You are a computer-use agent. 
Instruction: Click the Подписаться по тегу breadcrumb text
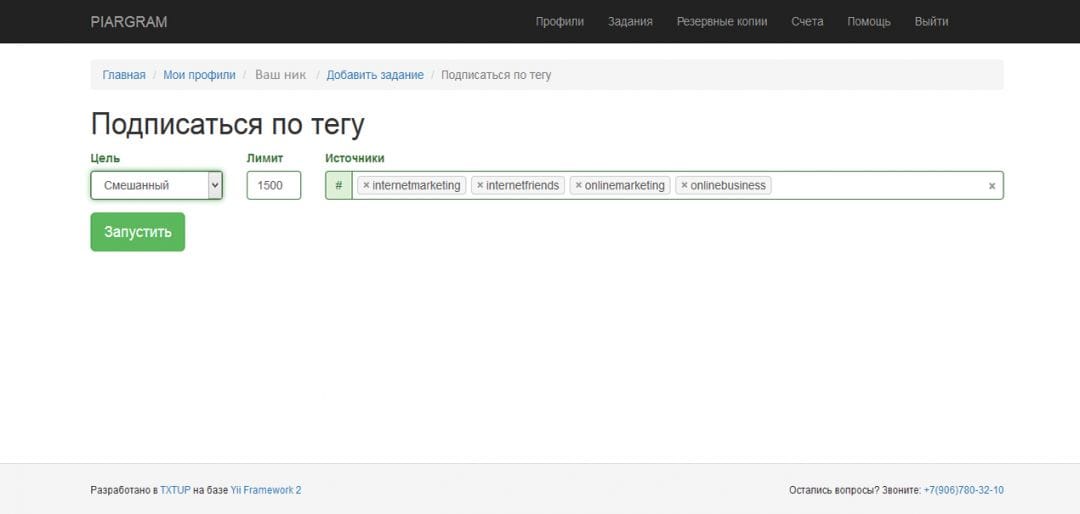click(496, 74)
